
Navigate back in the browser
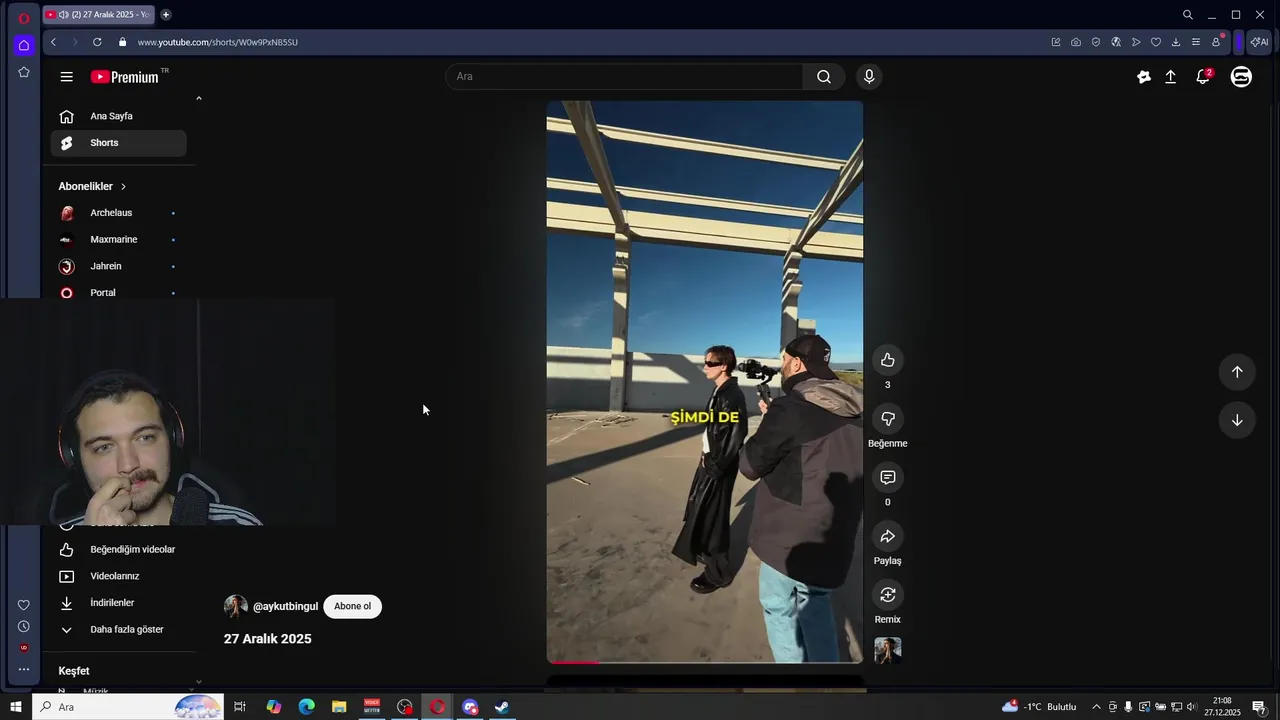53,42
